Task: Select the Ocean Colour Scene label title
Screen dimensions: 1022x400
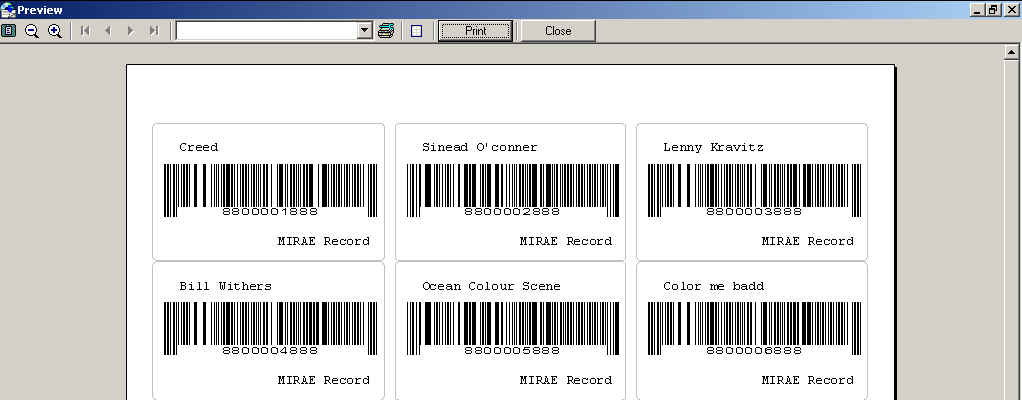Action: click(491, 286)
